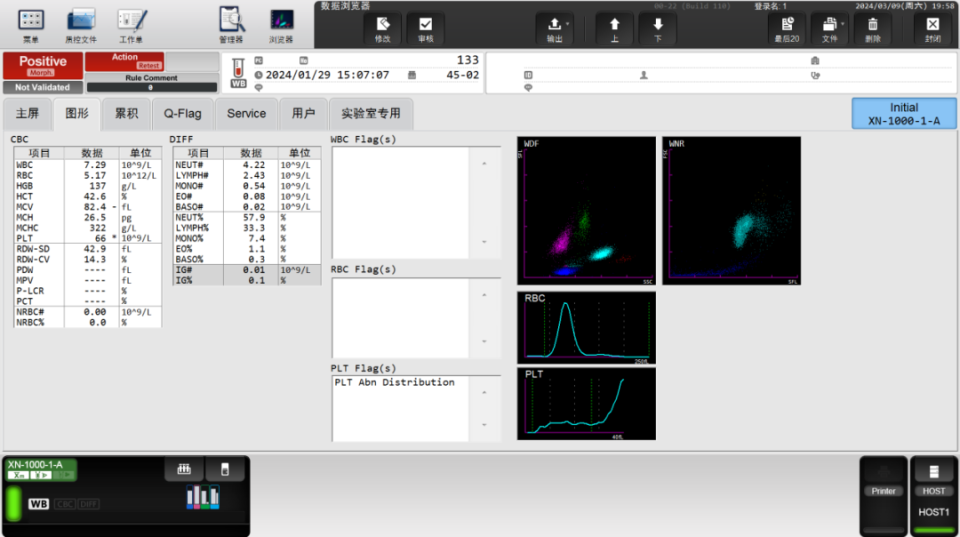The width and height of the screenshot is (960, 537).
Task: Open the work list (工作单) icon
Action: [x=131, y=24]
